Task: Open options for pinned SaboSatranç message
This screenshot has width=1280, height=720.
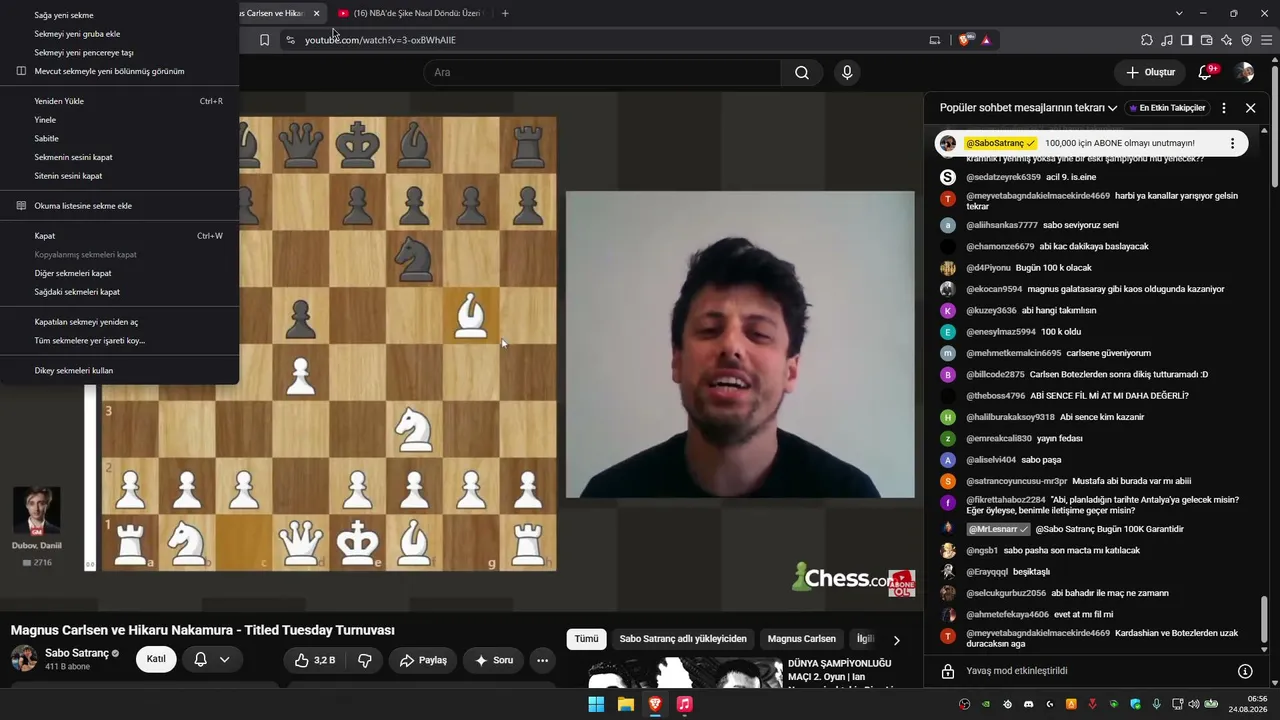Action: point(1232,143)
